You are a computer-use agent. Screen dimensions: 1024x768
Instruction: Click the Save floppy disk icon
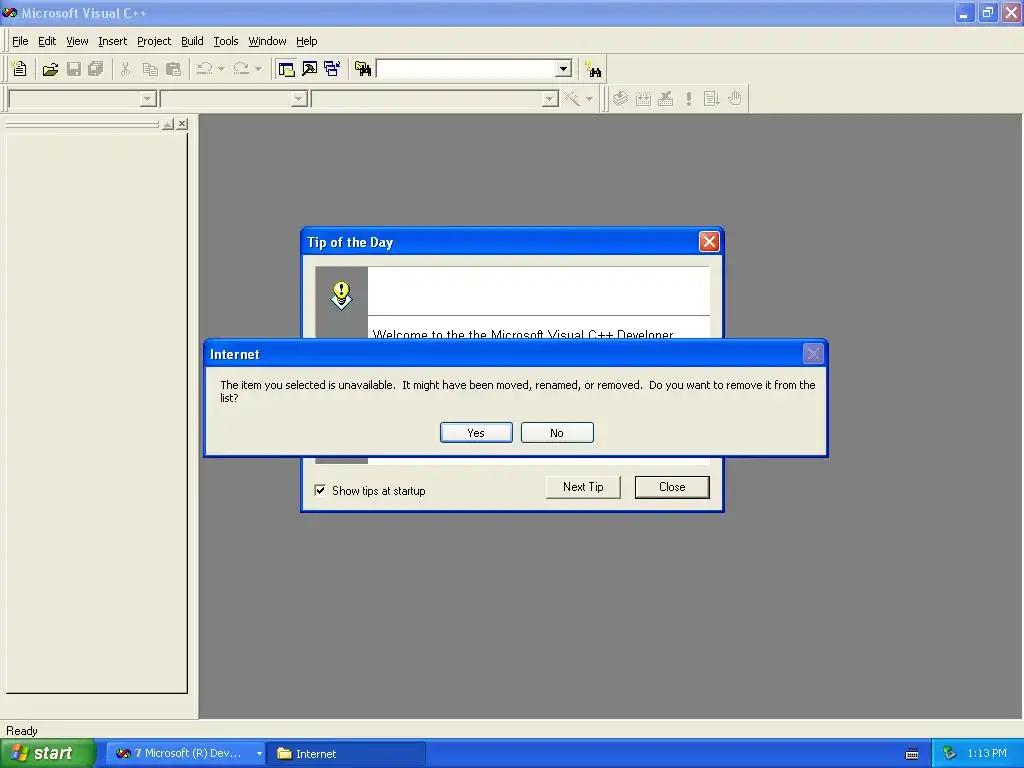point(74,69)
